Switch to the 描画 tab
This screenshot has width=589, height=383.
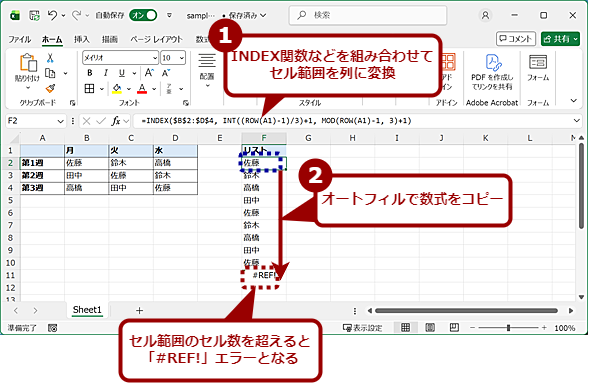110,39
